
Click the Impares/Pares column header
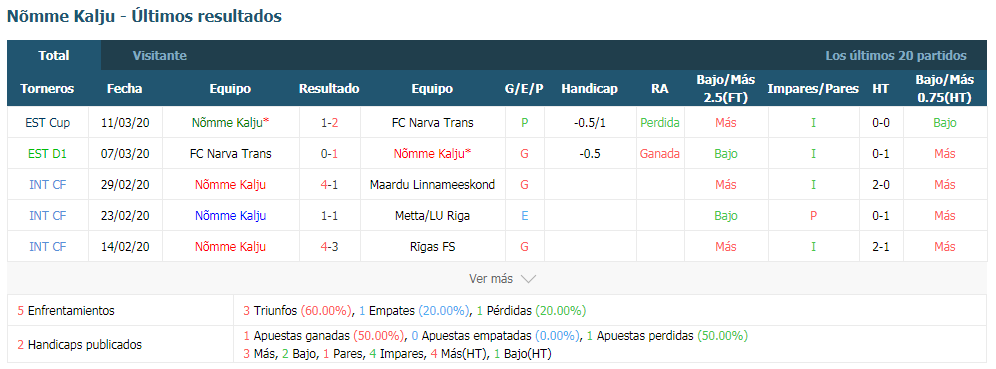(x=813, y=89)
